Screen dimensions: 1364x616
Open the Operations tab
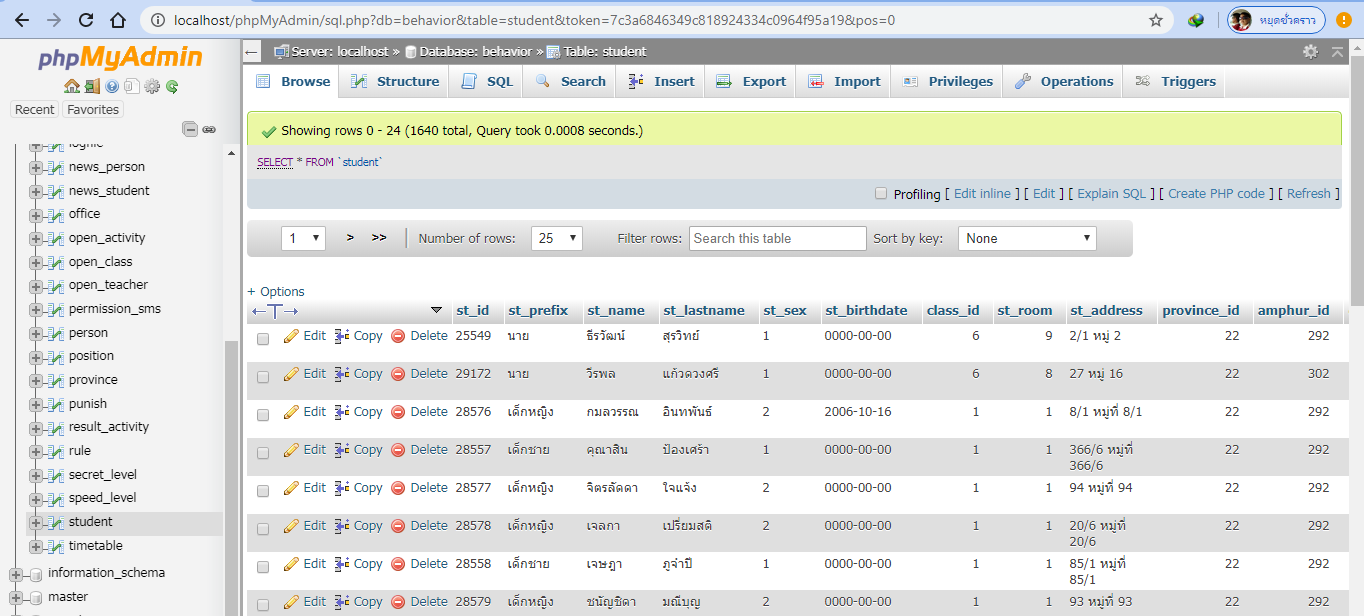click(x=1063, y=82)
